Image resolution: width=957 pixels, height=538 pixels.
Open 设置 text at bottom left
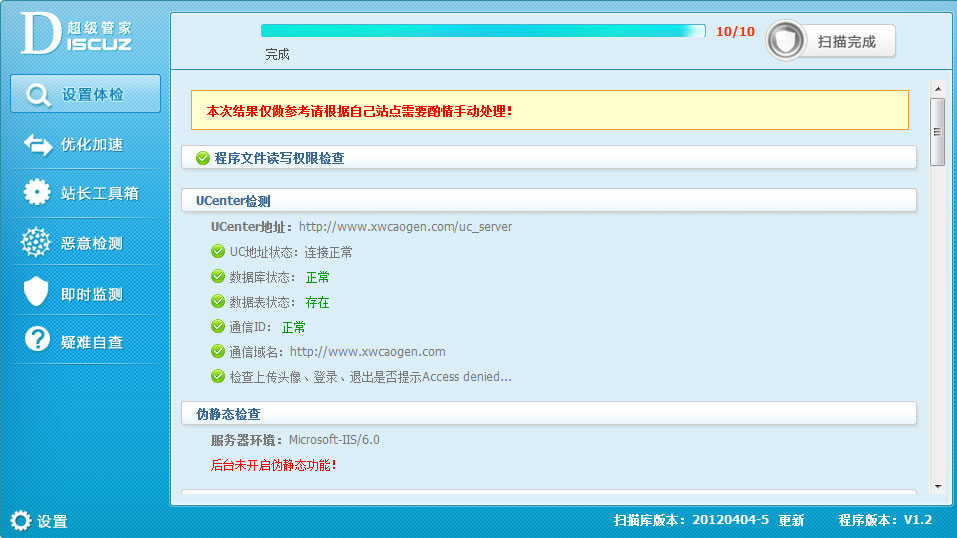pyautogui.click(x=52, y=522)
